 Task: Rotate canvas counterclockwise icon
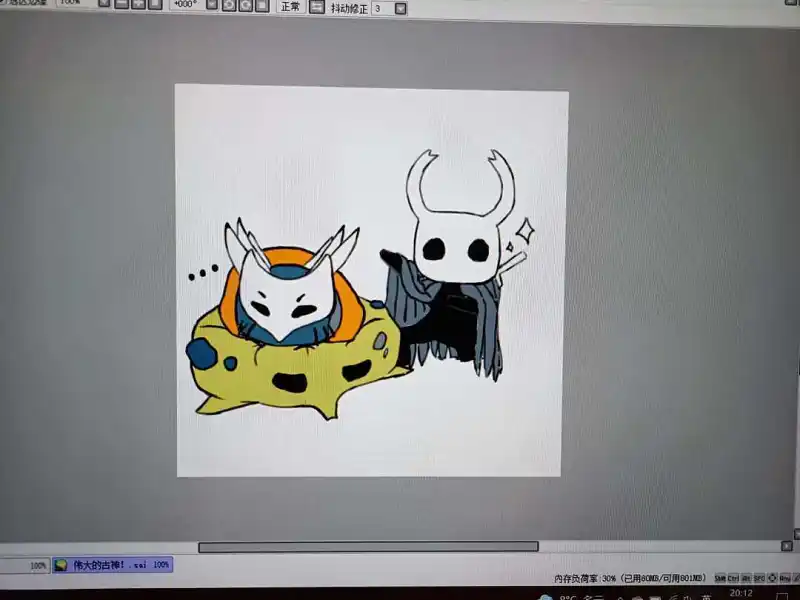229,6
